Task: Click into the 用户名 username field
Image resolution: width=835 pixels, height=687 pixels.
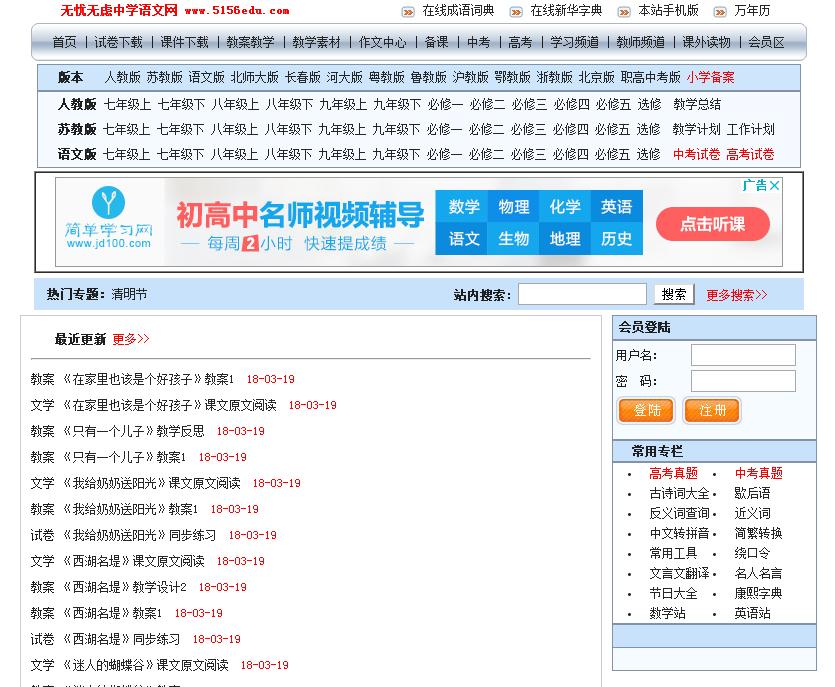Action: 743,355
